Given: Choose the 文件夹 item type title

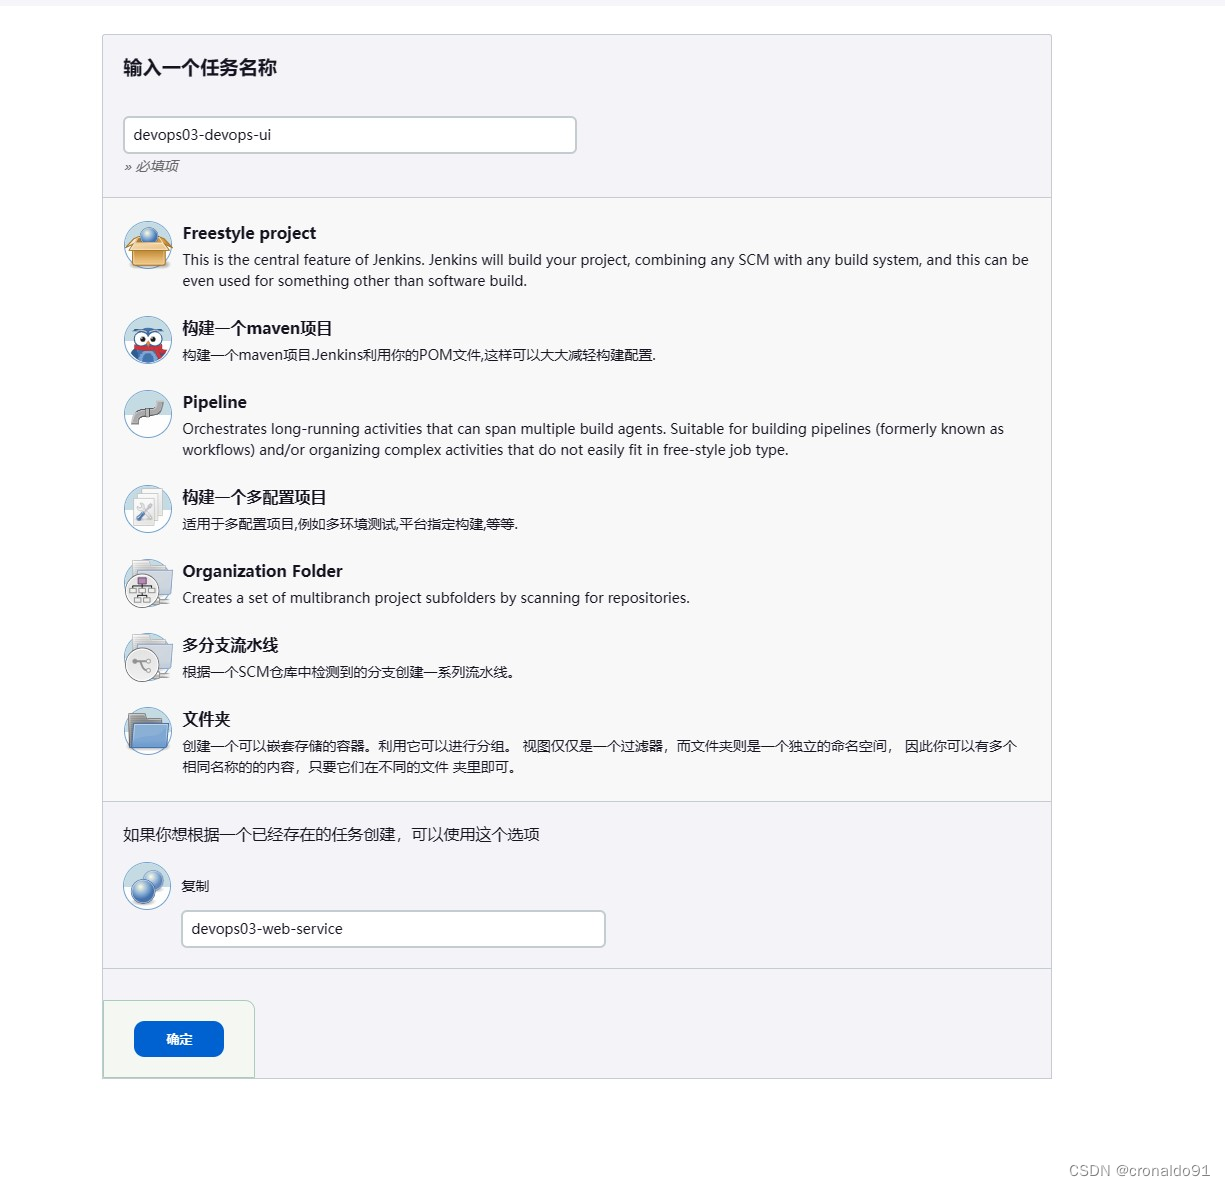Looking at the screenshot, I should click(x=206, y=719).
